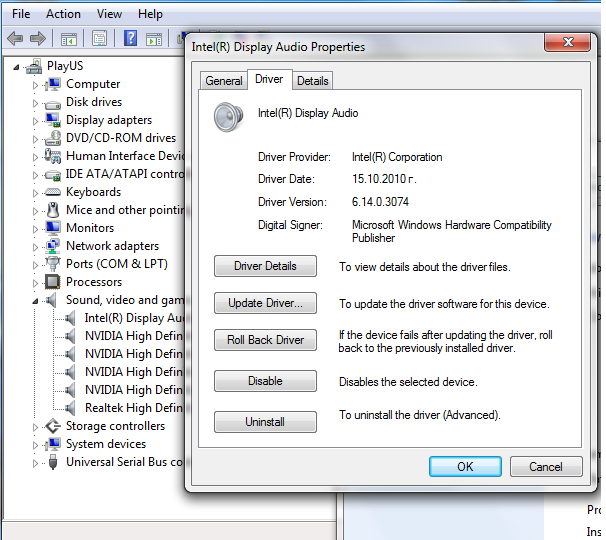Click the Storage controllers icon
Screen dimensions: 606x540
[53, 426]
